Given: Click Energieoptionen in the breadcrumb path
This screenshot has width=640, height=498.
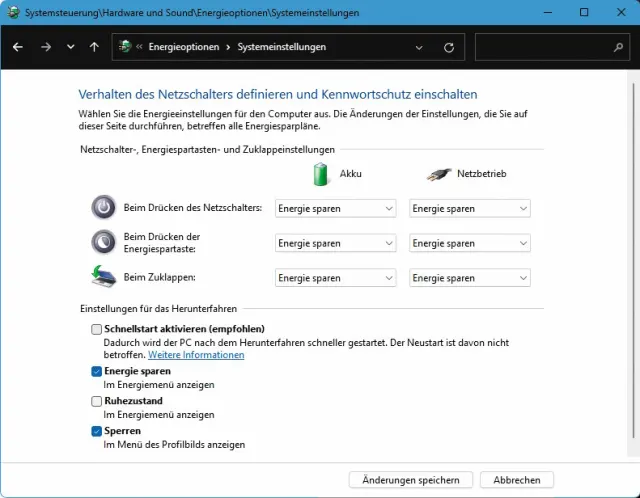Looking at the screenshot, I should pos(184,47).
